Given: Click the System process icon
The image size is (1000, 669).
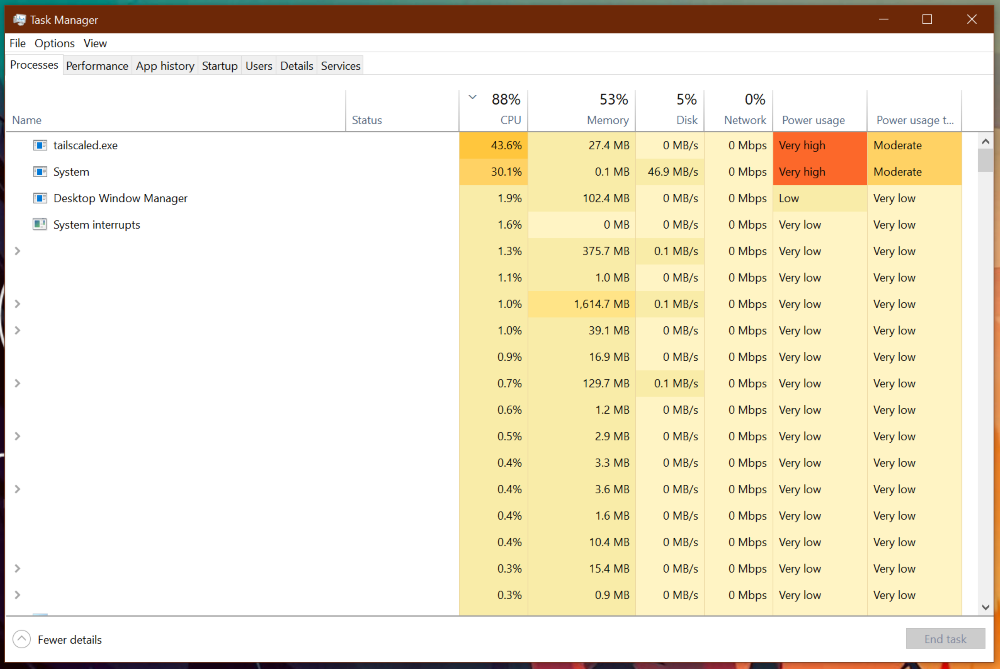Looking at the screenshot, I should [39, 171].
